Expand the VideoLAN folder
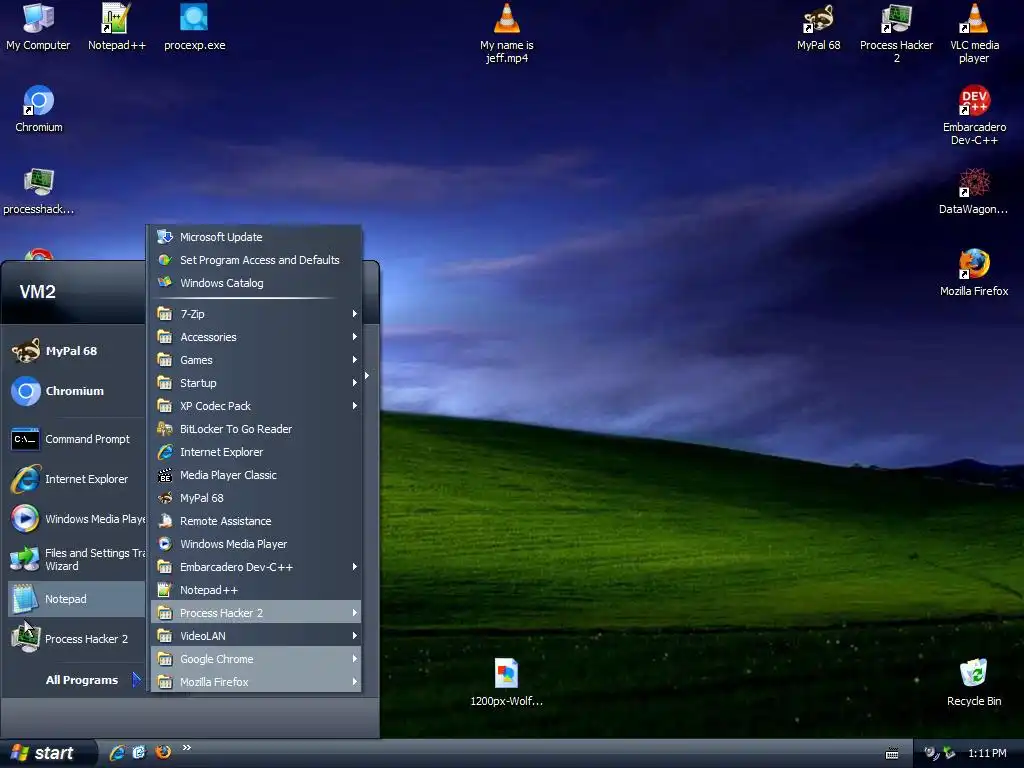The image size is (1024, 768). (256, 636)
